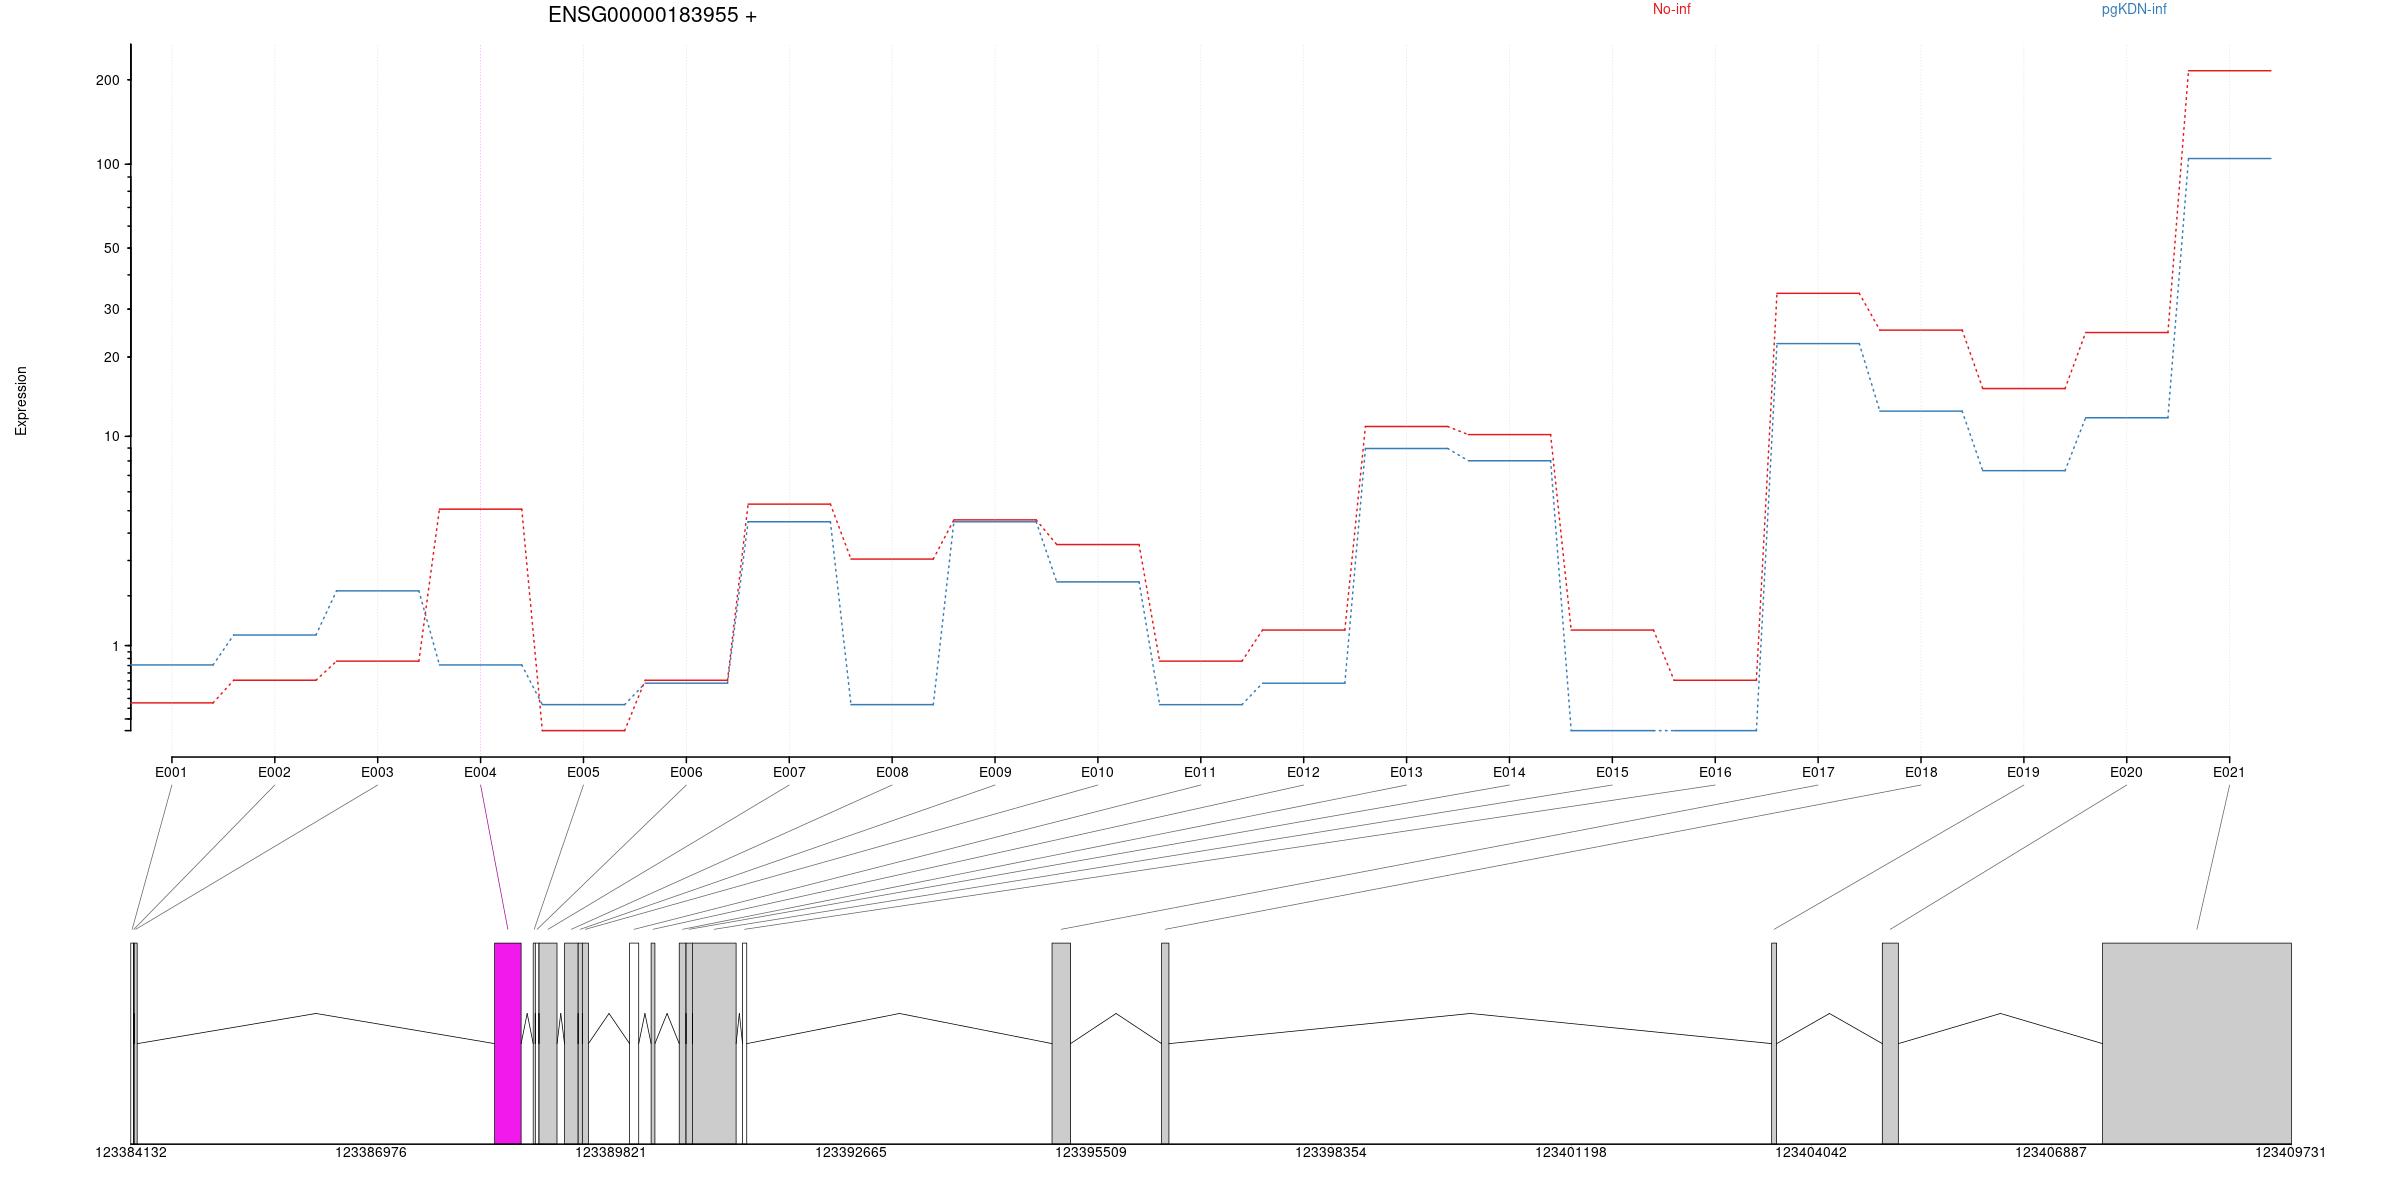Click exon label E004
The height and width of the screenshot is (1200, 2400).
tap(480, 772)
